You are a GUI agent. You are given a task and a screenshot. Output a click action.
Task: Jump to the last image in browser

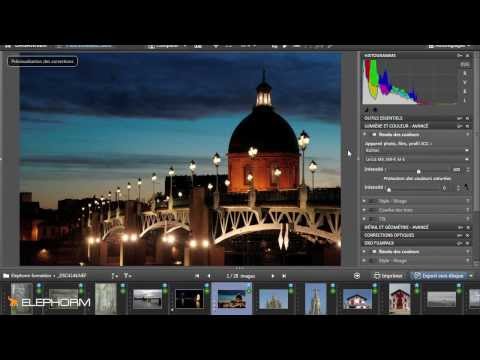click(x=284, y=276)
